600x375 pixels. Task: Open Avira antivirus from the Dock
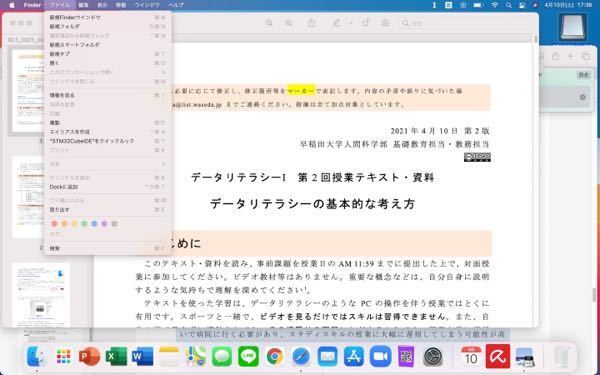click(x=498, y=356)
